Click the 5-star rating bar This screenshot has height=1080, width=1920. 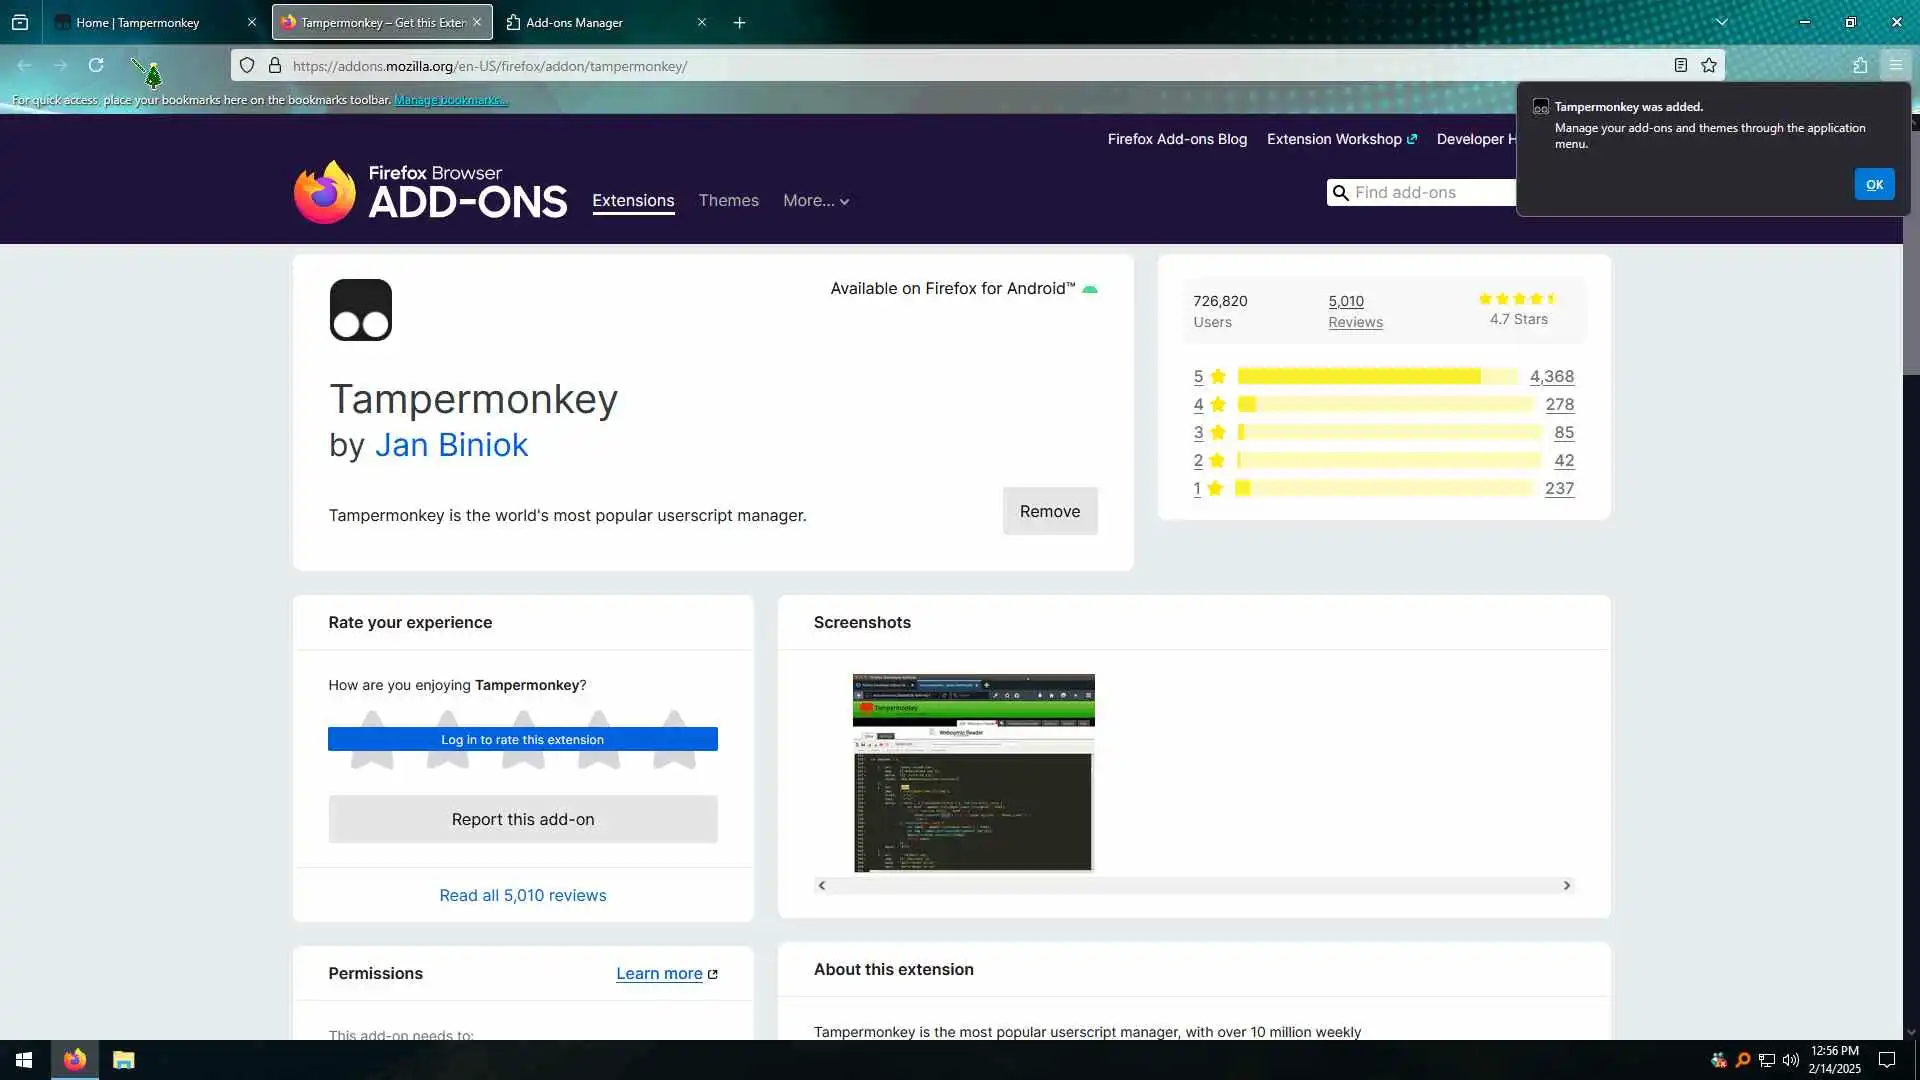coord(1377,377)
